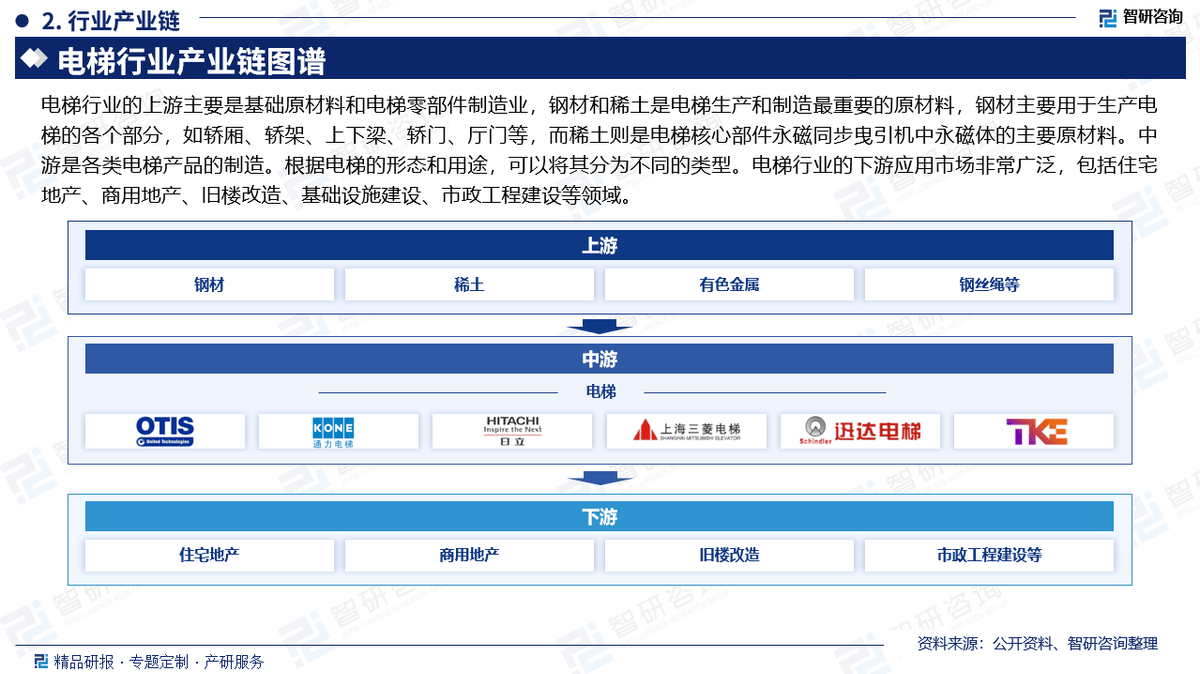Image resolution: width=1200 pixels, height=674 pixels.
Task: Click the KONE 通力电梯 logo
Action: pyautogui.click(x=333, y=431)
